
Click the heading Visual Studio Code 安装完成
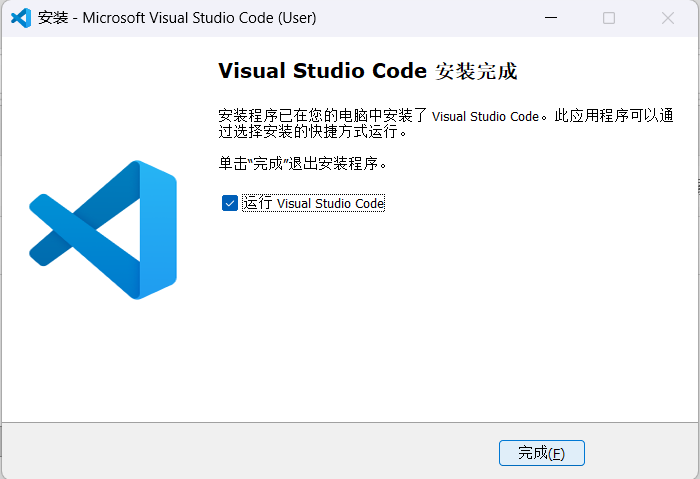pyautogui.click(x=368, y=71)
